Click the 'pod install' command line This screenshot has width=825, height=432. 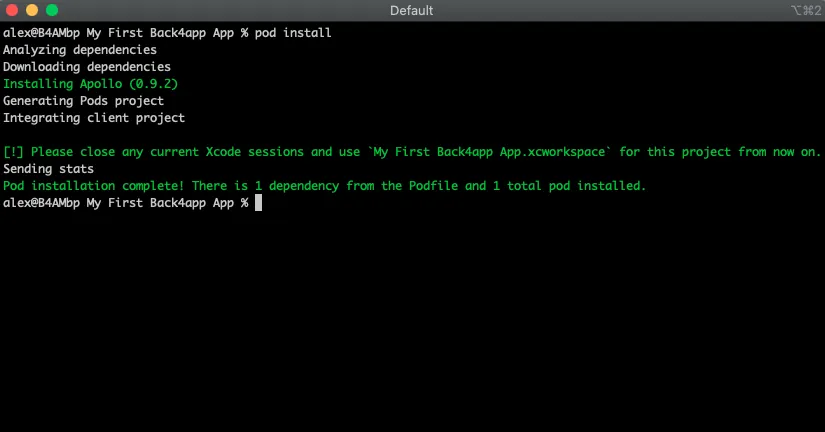point(167,33)
